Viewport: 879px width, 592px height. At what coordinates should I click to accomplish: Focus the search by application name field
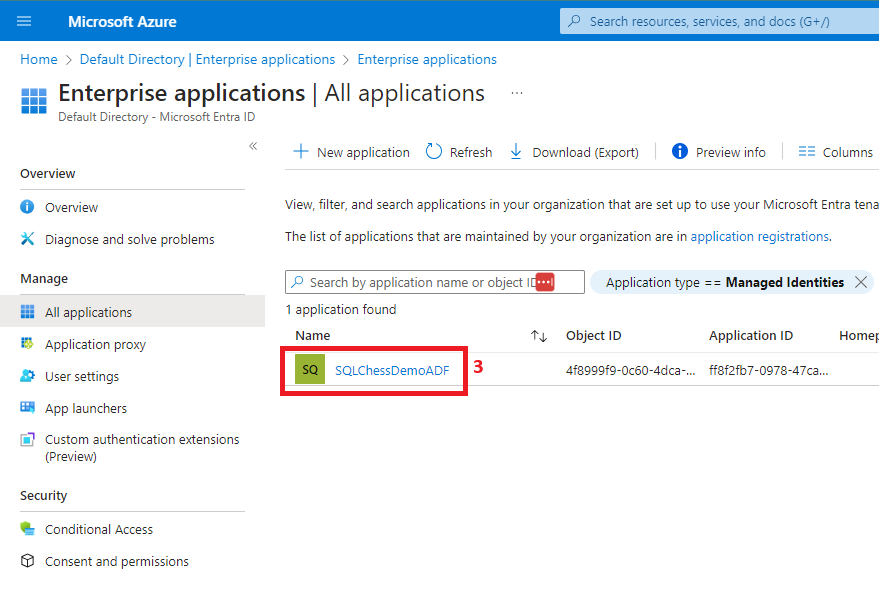coord(434,282)
